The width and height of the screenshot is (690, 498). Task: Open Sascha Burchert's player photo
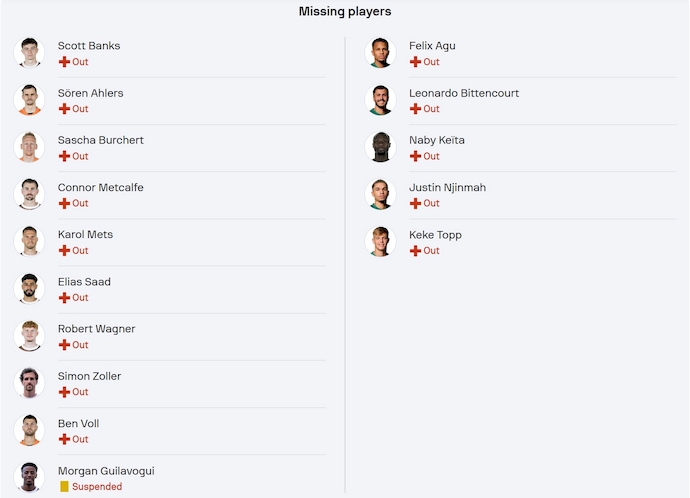coord(29,147)
